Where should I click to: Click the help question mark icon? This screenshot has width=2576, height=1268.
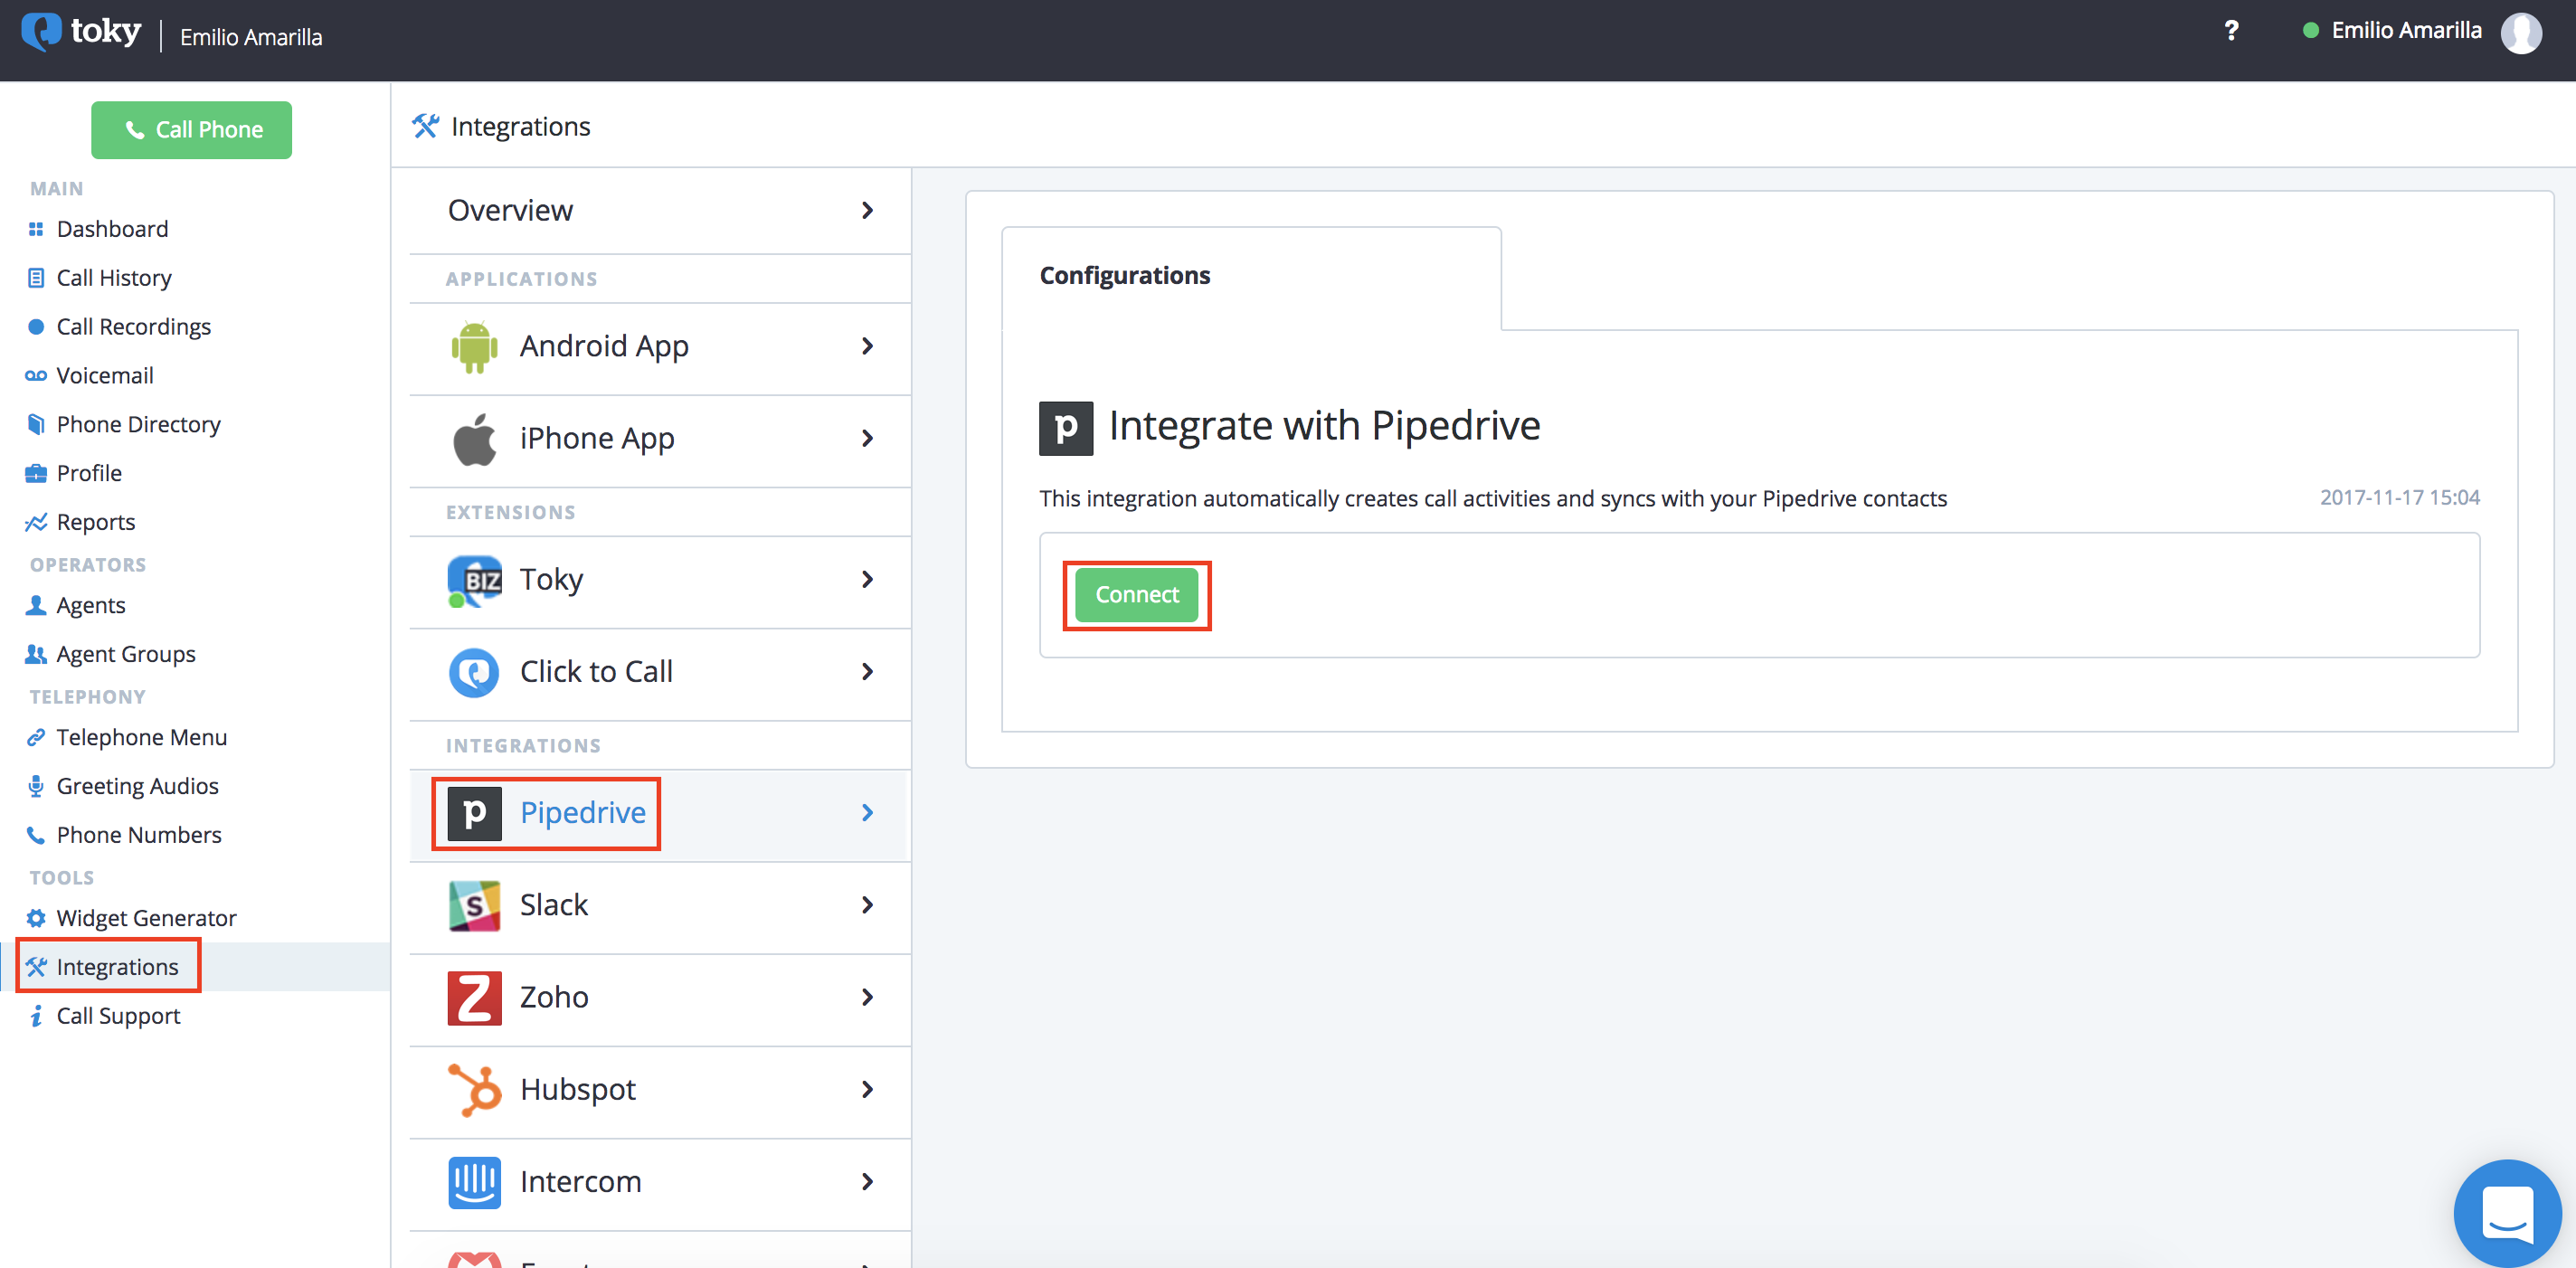[2231, 31]
